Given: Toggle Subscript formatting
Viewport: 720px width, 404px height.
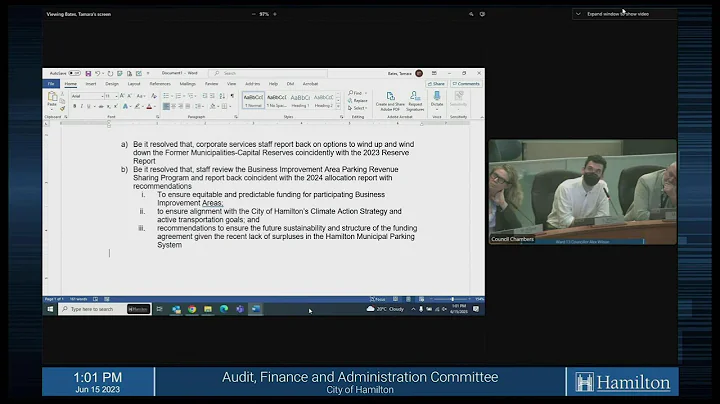Looking at the screenshot, I should tap(109, 107).
